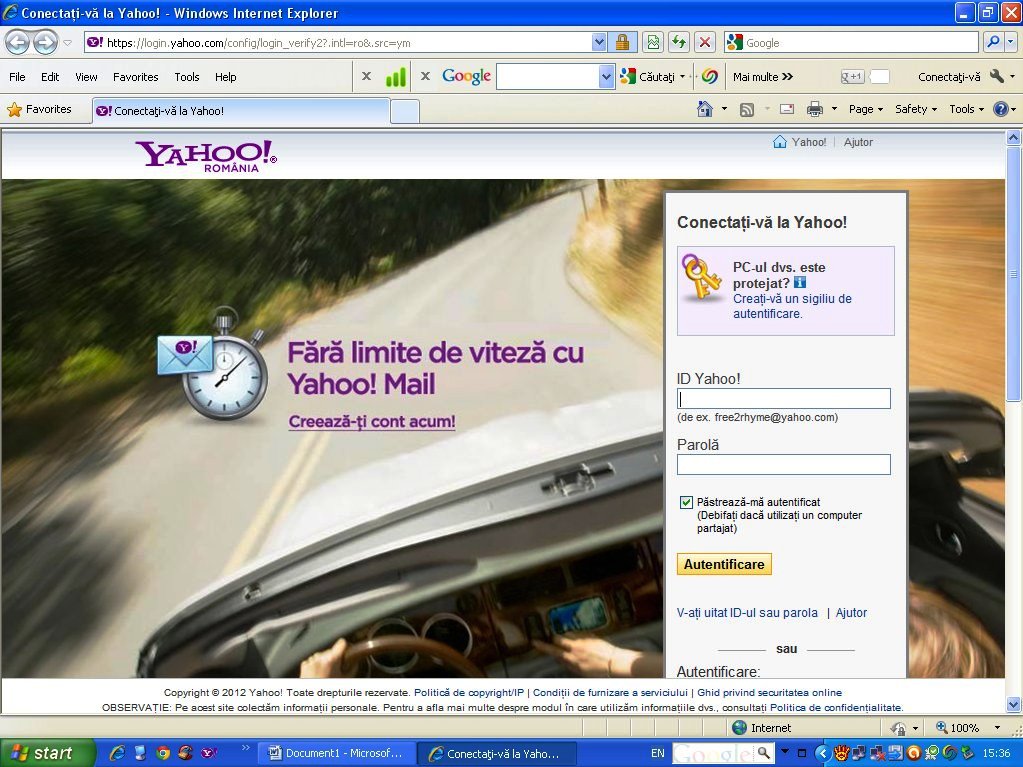Open the Edit menu
Image resolution: width=1023 pixels, height=767 pixels.
tap(50, 77)
